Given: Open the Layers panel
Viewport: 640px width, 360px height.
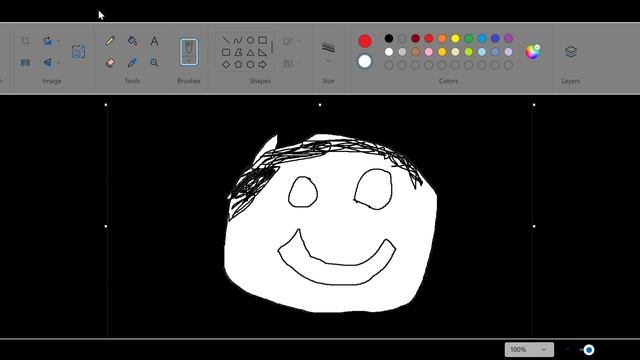Looking at the screenshot, I should (x=571, y=52).
